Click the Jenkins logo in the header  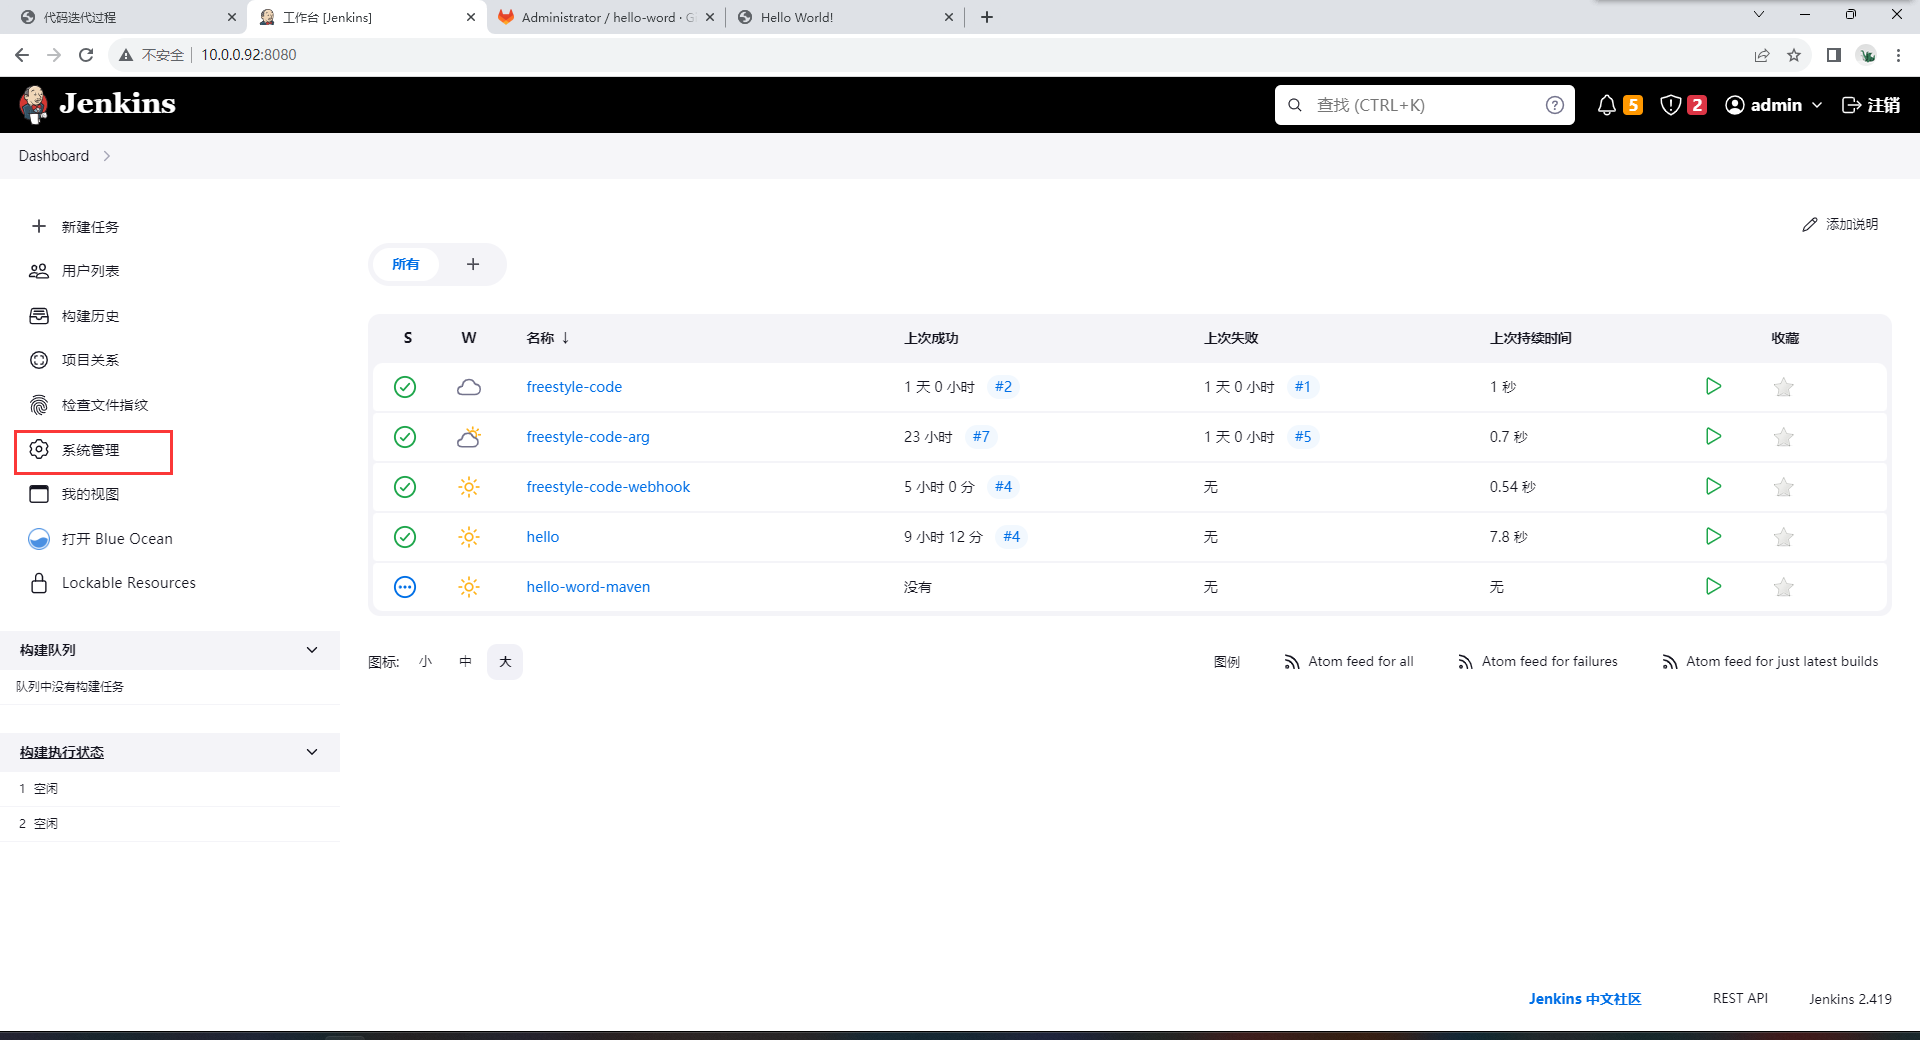click(97, 104)
